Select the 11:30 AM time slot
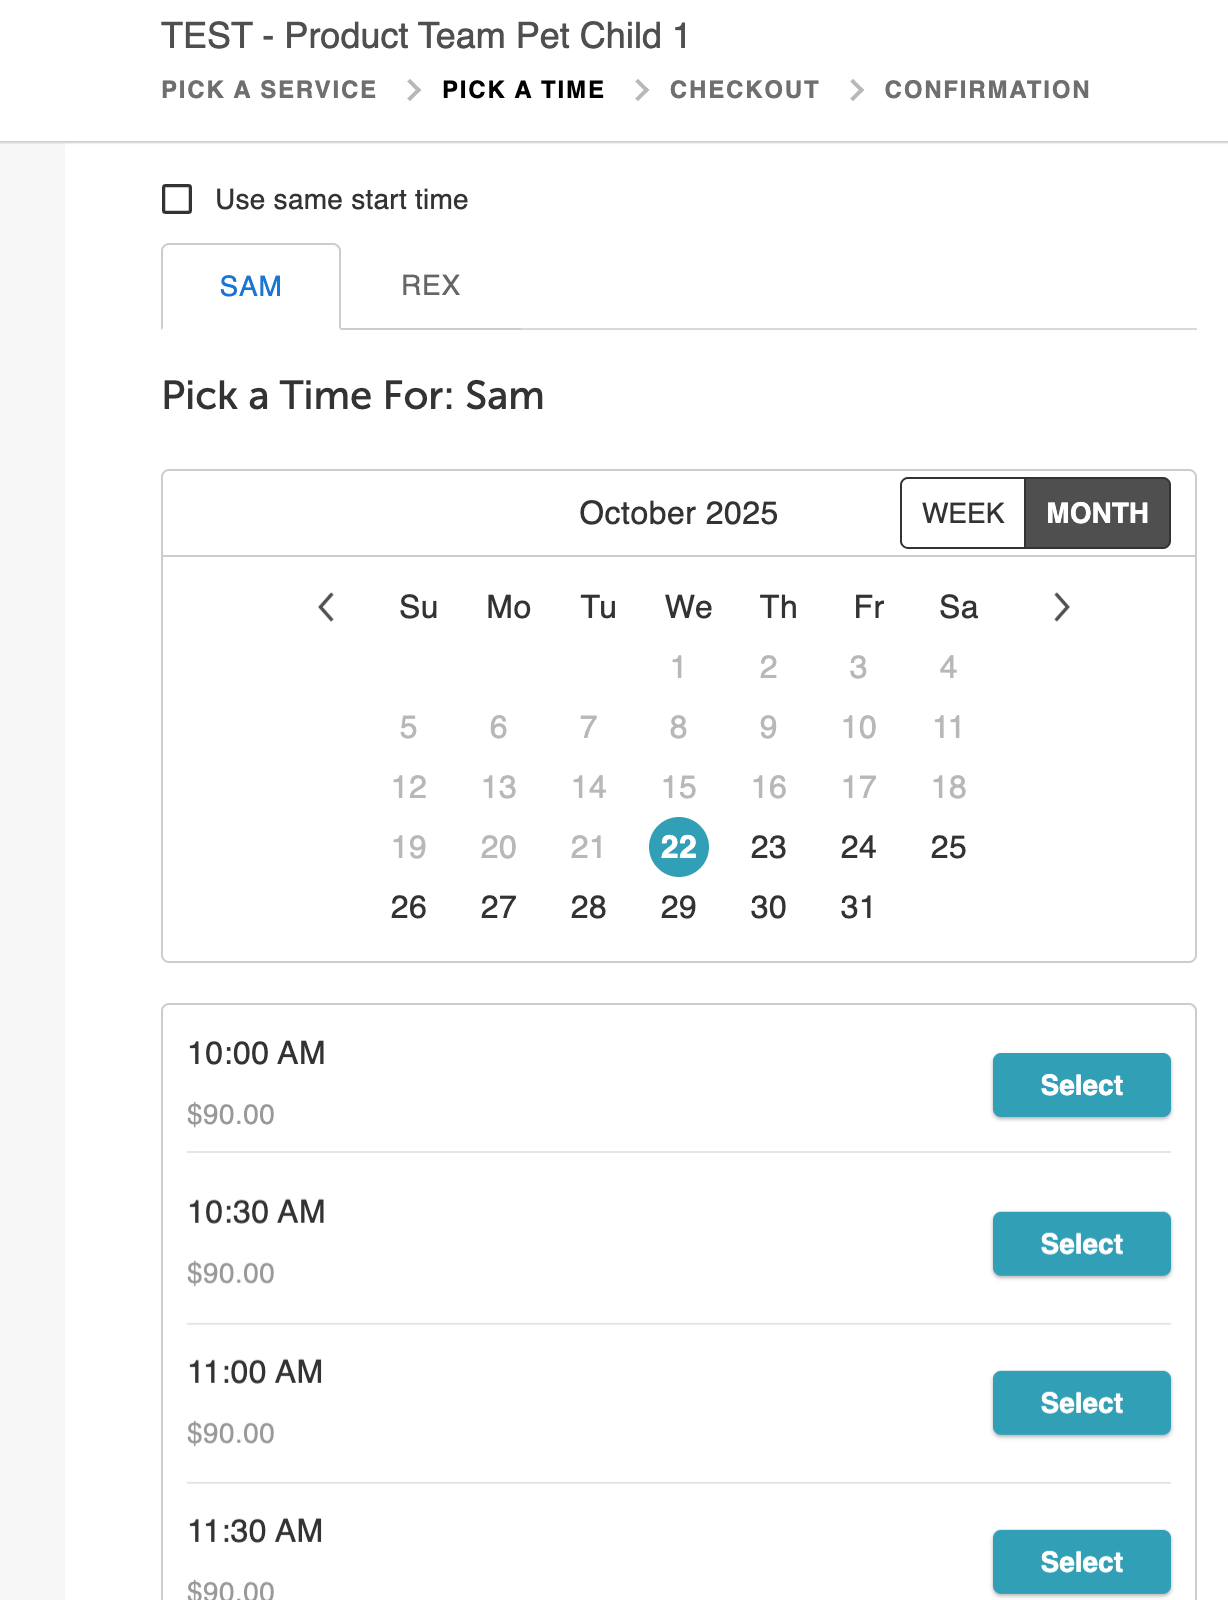Viewport: 1228px width, 1600px height. tap(1081, 1561)
